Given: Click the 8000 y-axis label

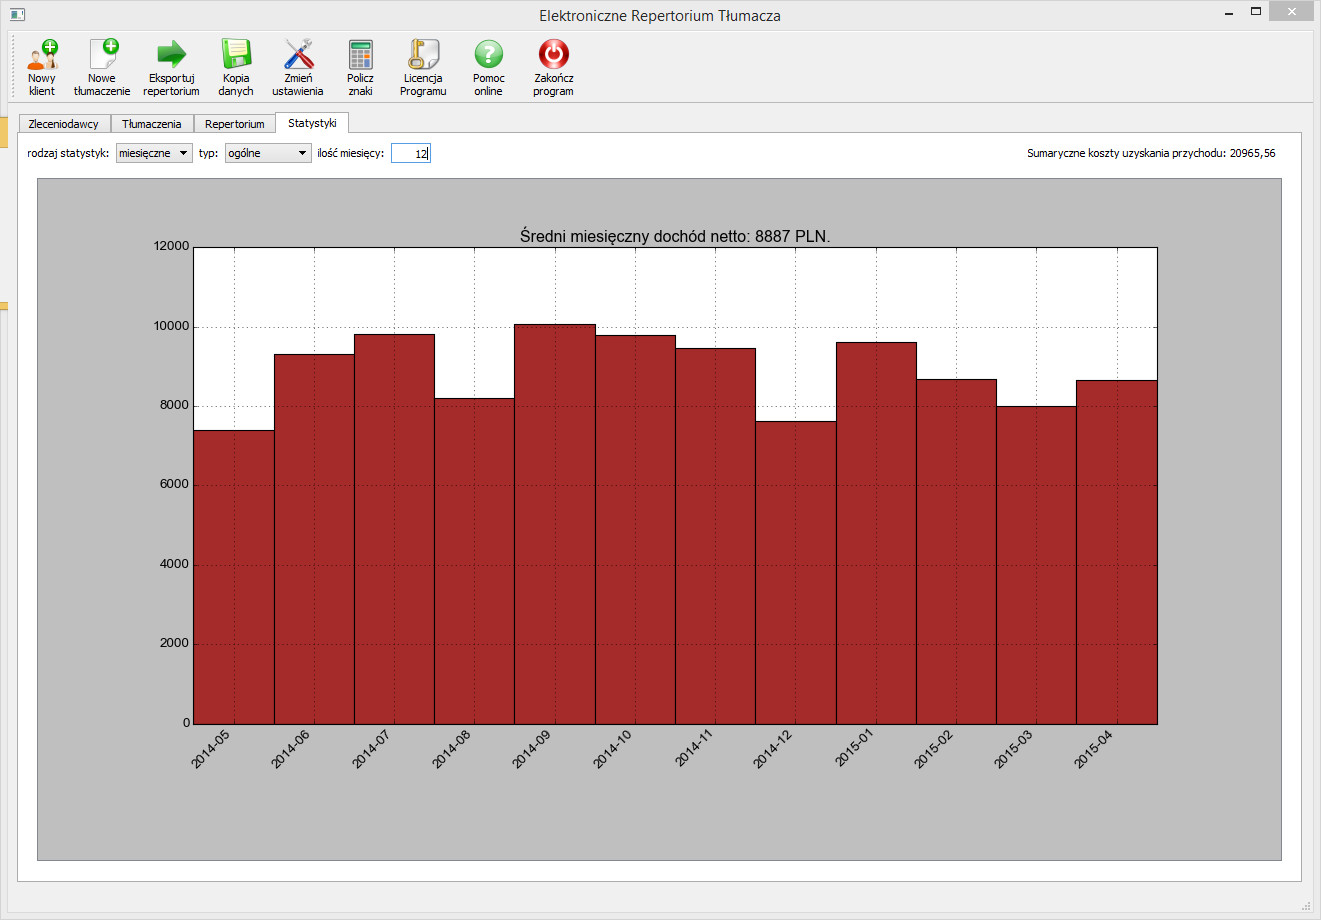Looking at the screenshot, I should pos(174,405).
